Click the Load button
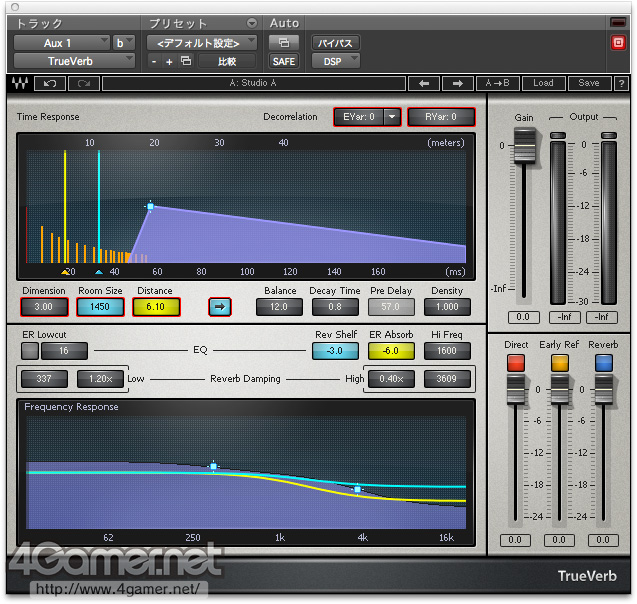 click(x=543, y=83)
